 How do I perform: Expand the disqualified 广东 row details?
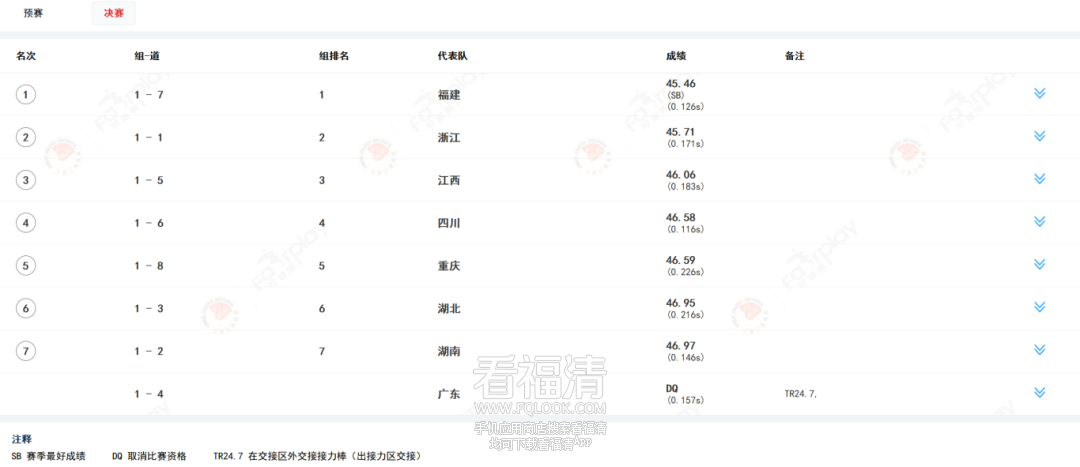tap(1039, 393)
